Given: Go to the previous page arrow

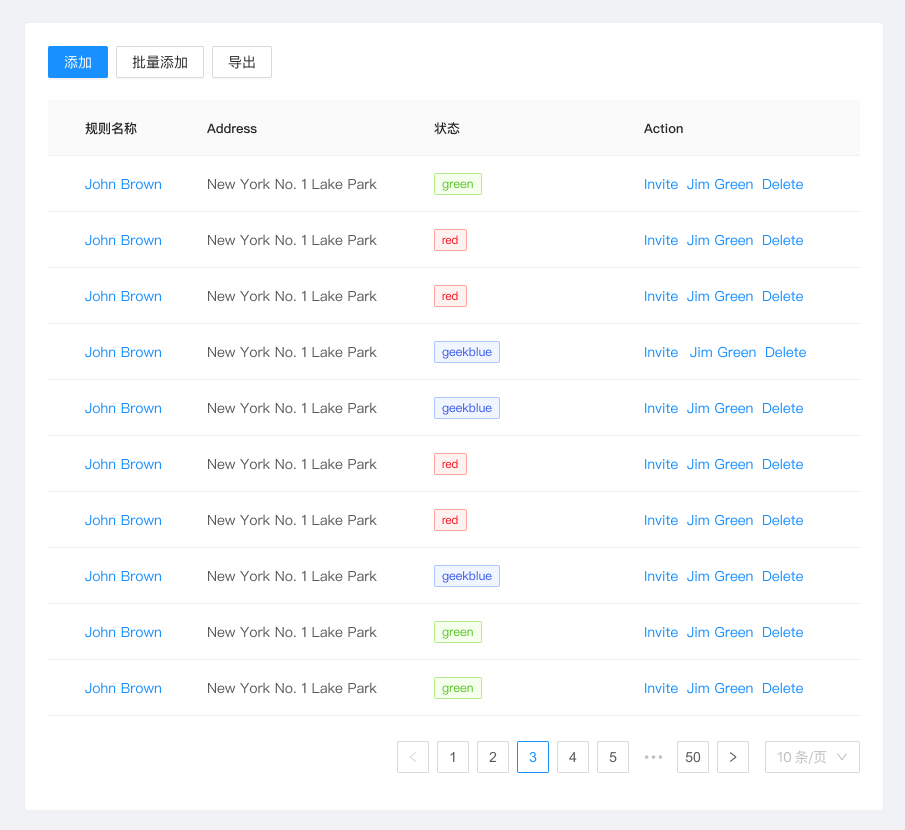Looking at the screenshot, I should coord(413,757).
